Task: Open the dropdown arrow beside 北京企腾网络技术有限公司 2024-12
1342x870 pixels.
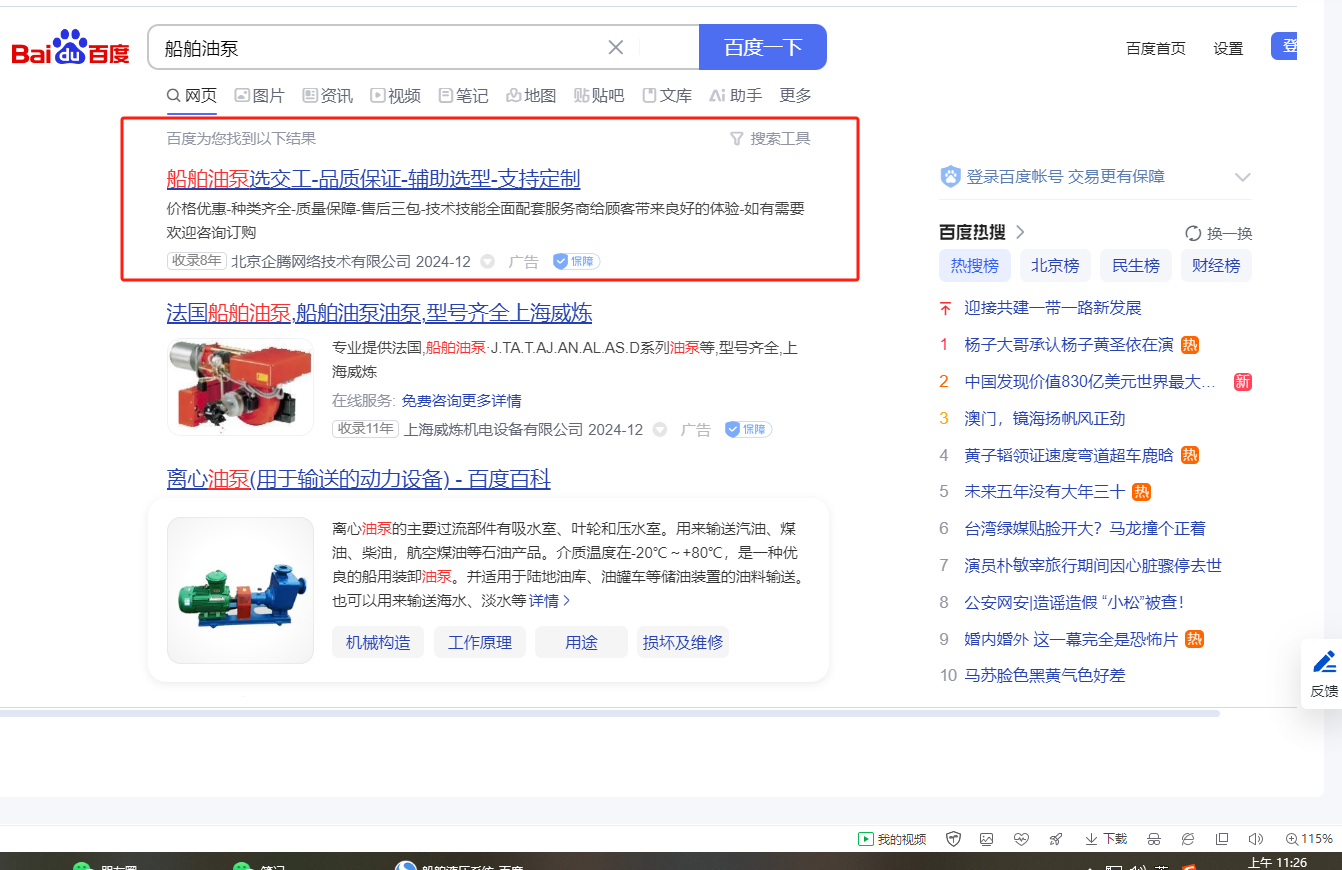Action: [488, 262]
